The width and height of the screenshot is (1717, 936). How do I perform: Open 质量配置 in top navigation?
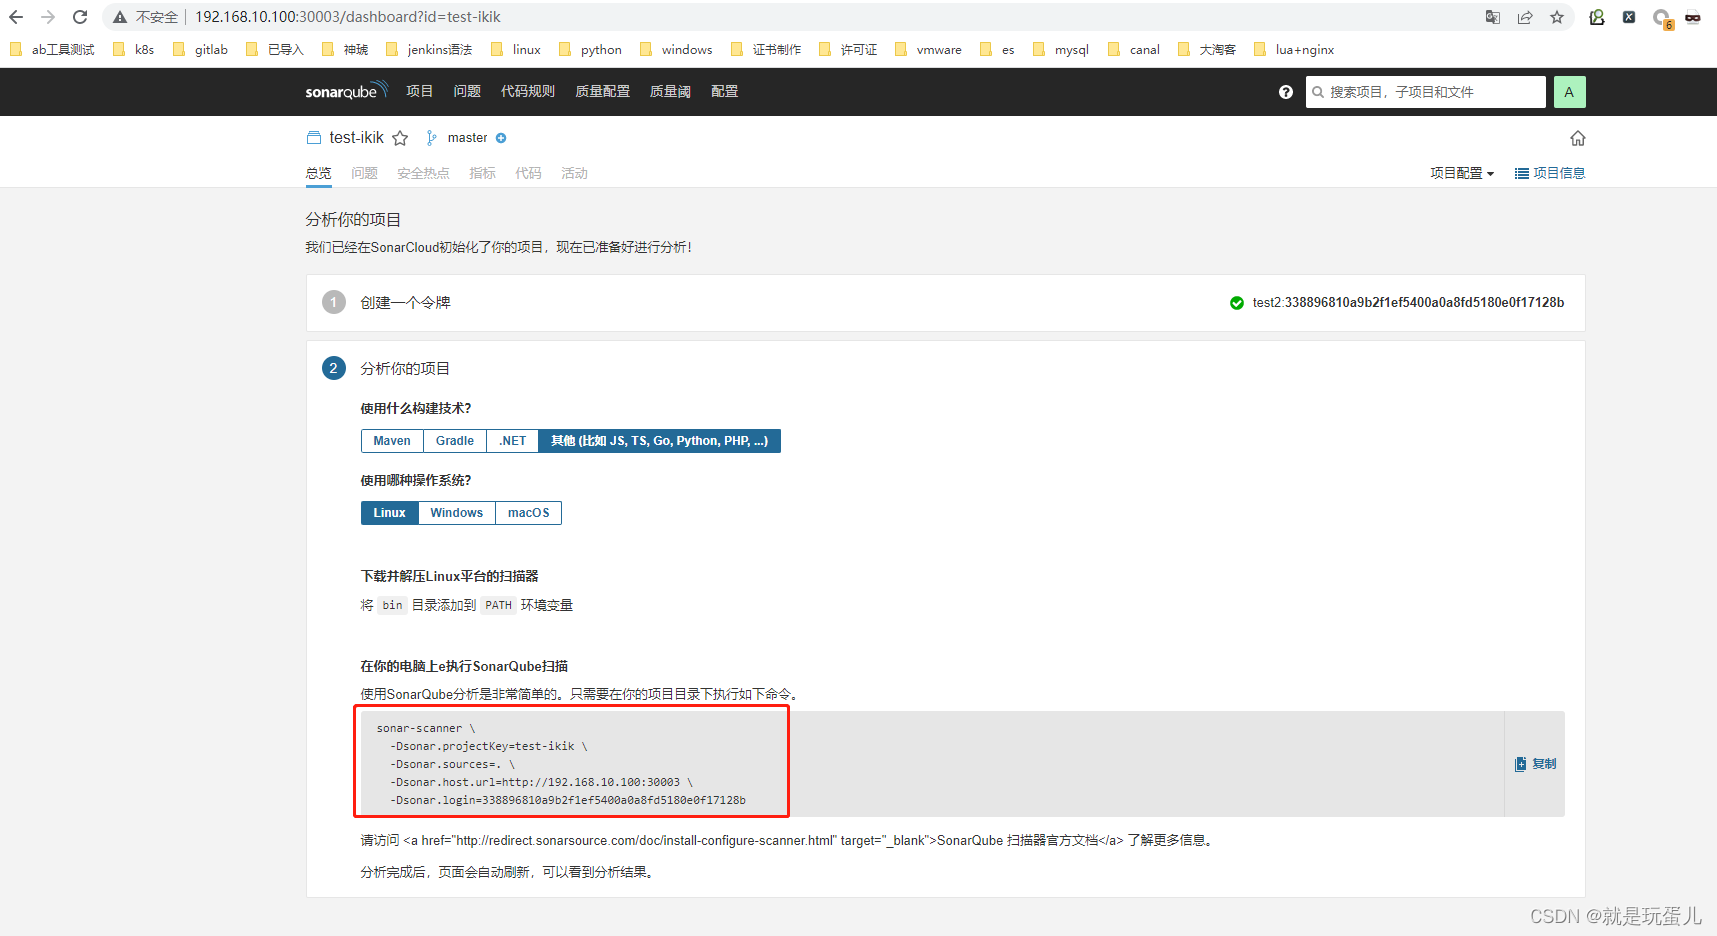(603, 91)
